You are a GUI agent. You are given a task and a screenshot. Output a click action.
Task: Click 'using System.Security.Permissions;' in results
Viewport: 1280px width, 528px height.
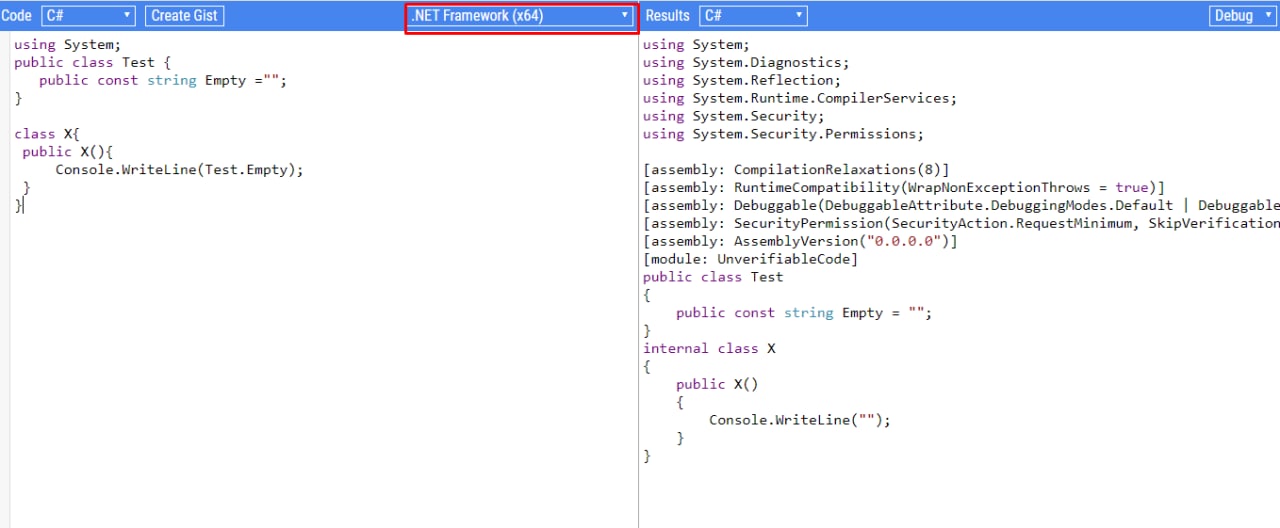[x=784, y=134]
